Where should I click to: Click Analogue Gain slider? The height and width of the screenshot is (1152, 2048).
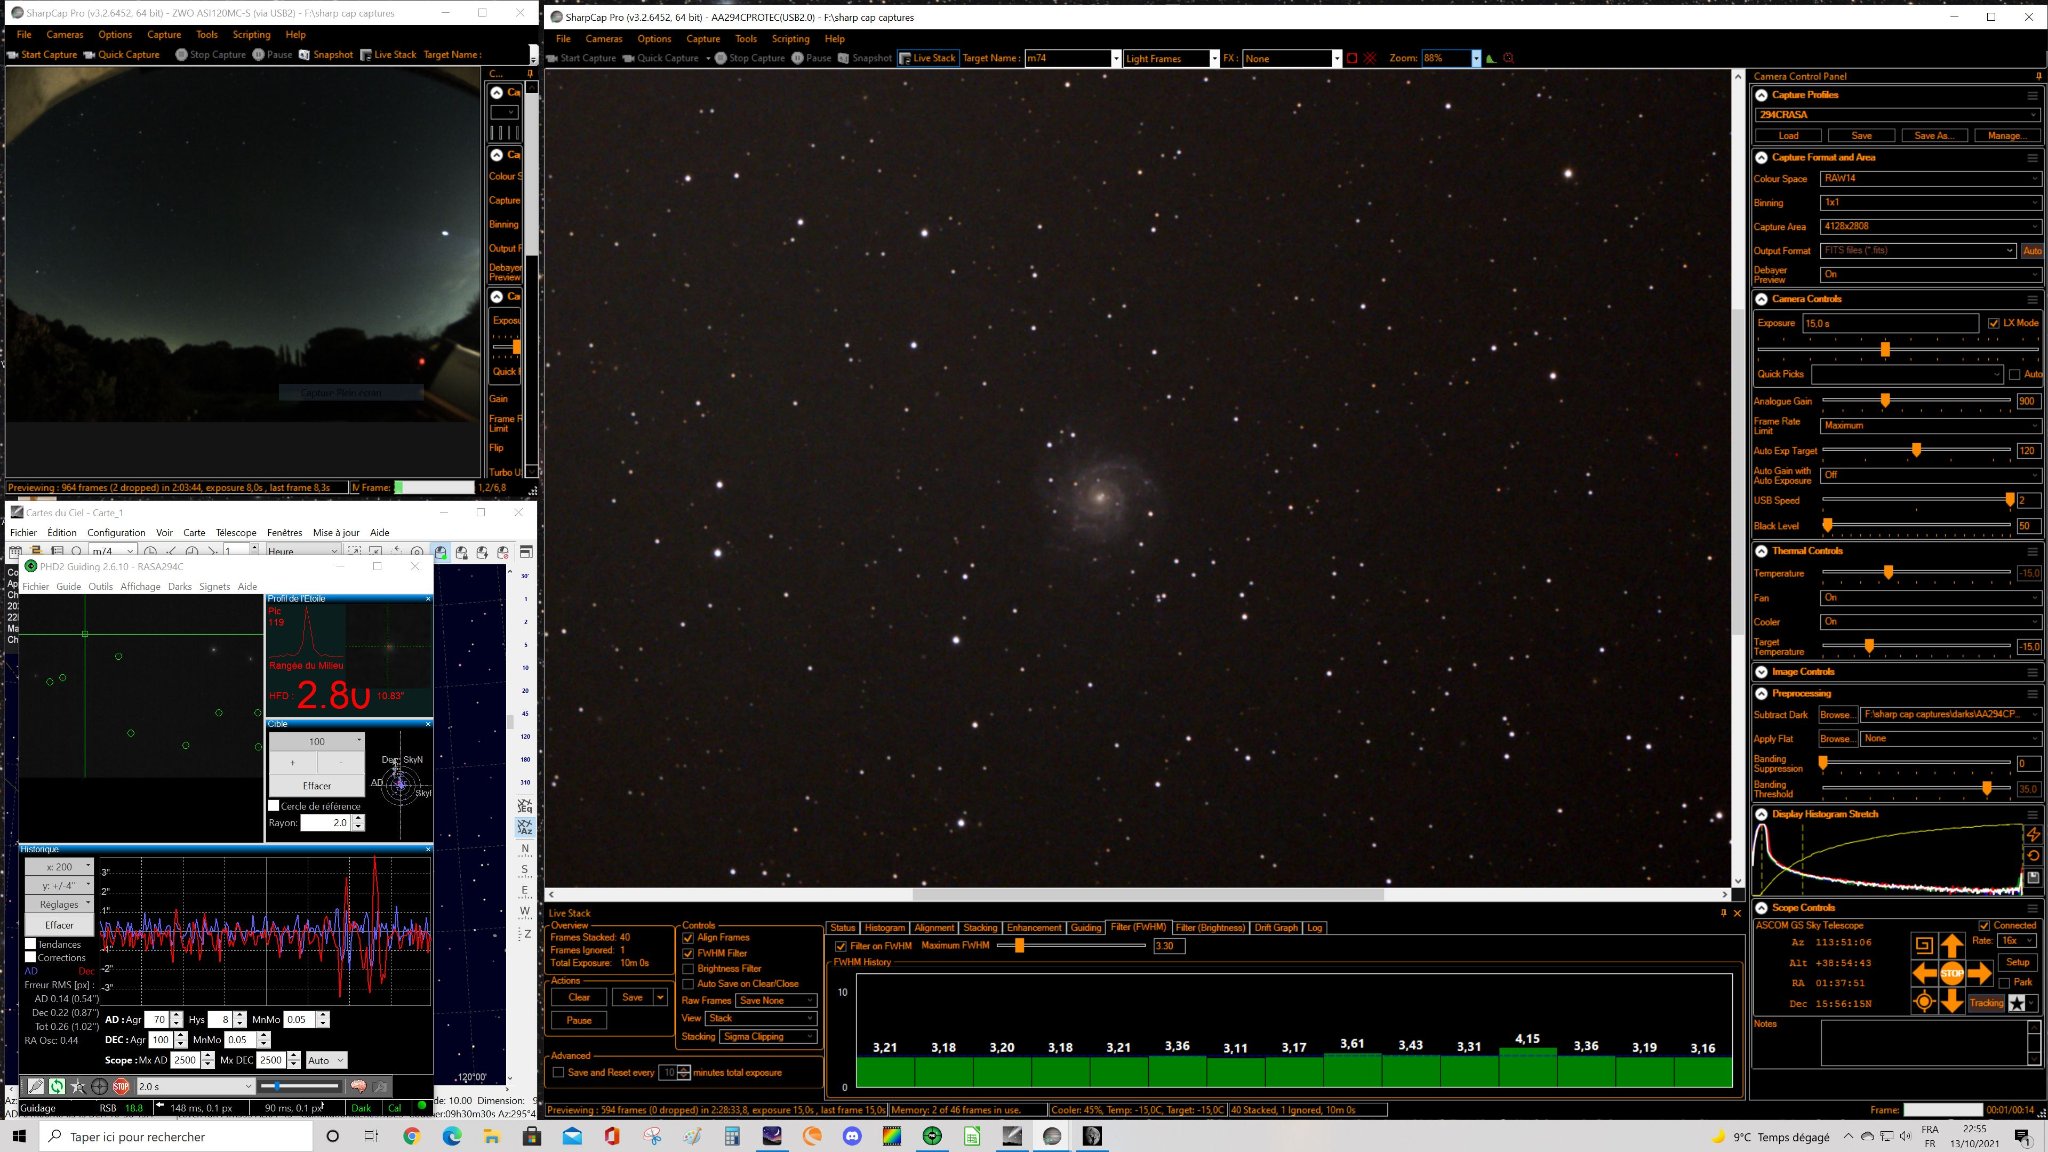(x=1916, y=401)
